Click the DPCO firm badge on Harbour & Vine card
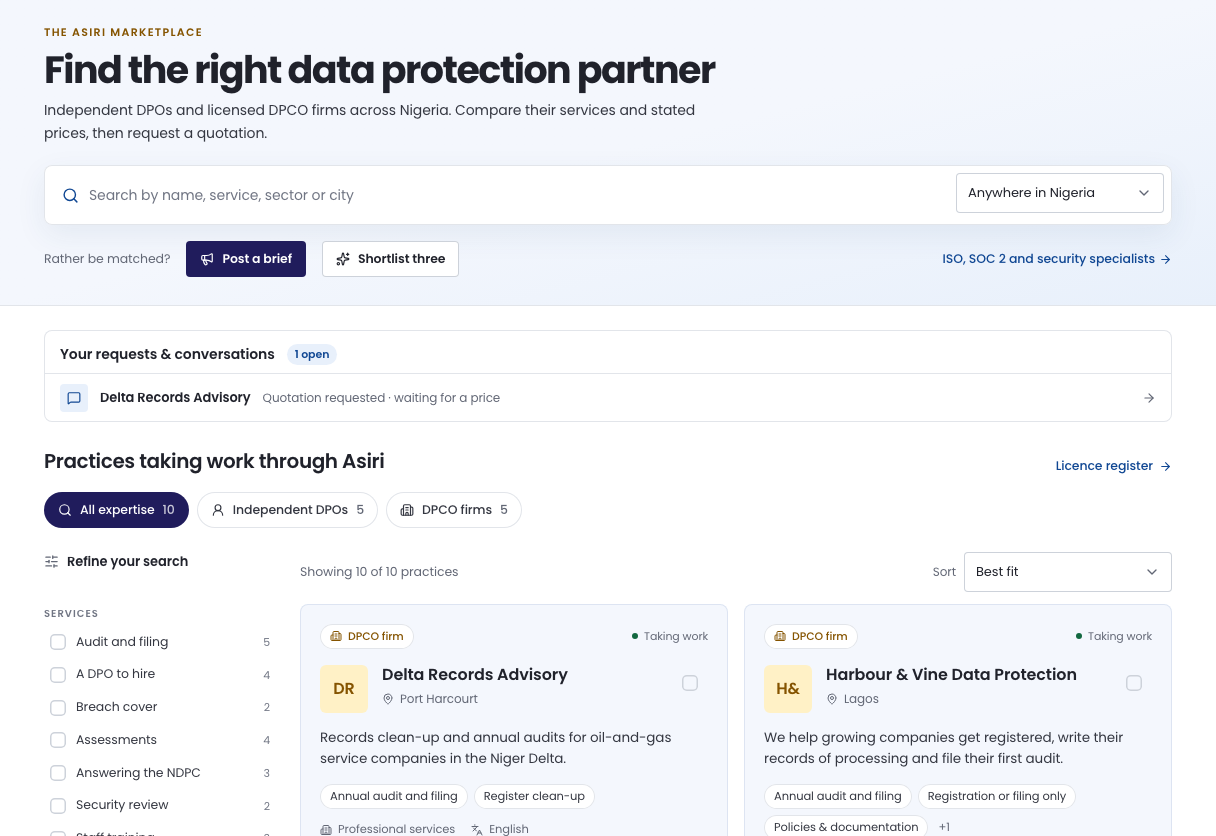This screenshot has width=1216, height=836. coord(811,636)
